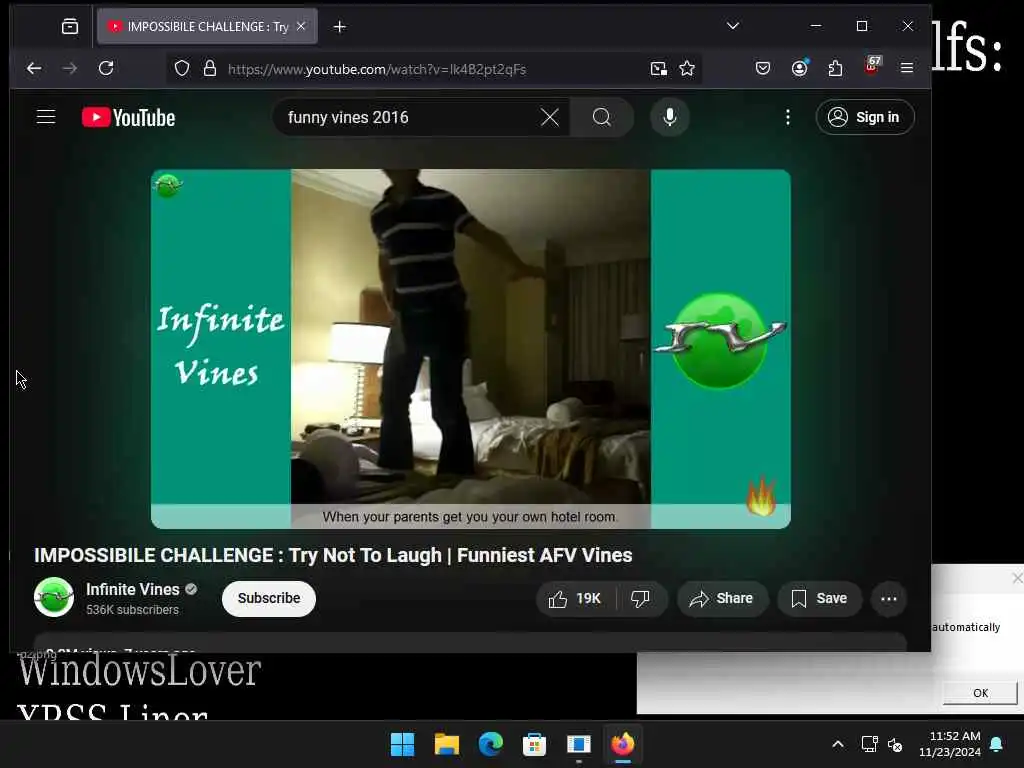Open a new browser tab
The image size is (1024, 768).
[340, 27]
